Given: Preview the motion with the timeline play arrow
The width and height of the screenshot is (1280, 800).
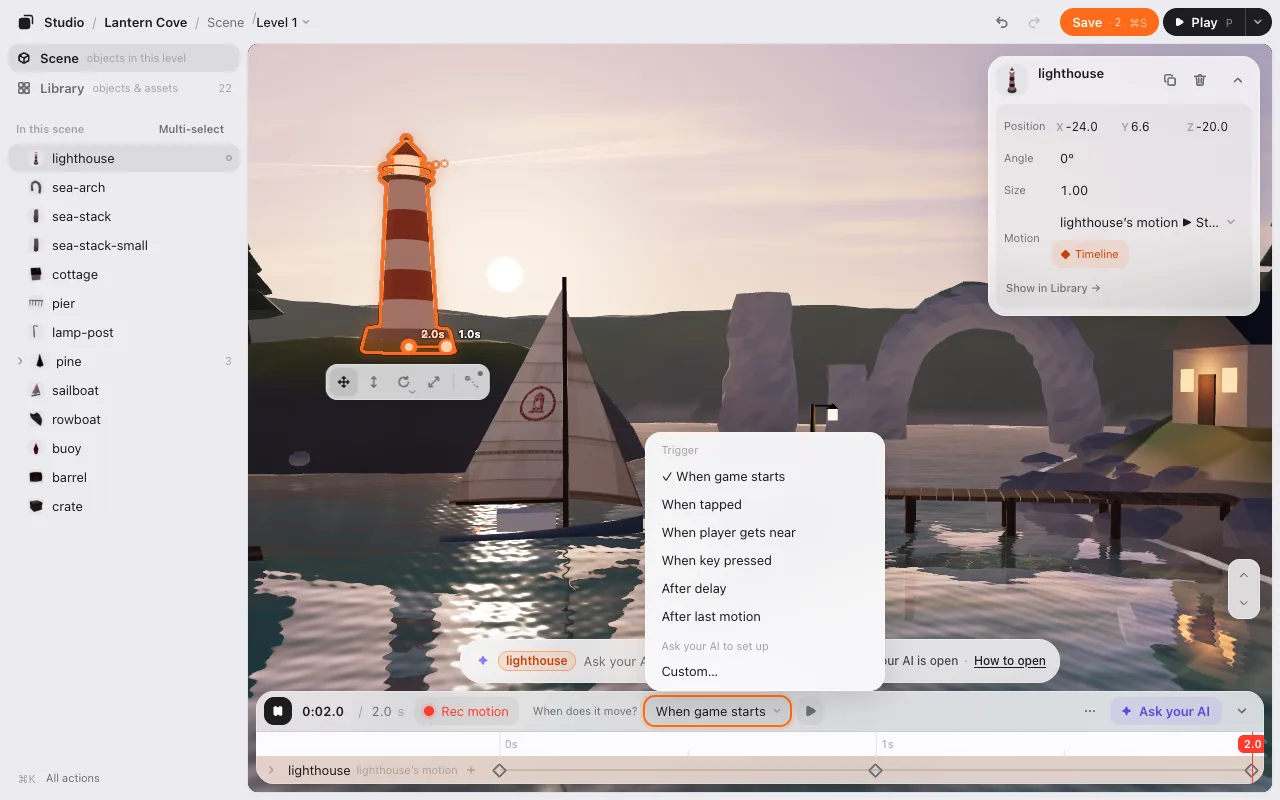Looking at the screenshot, I should coord(811,711).
